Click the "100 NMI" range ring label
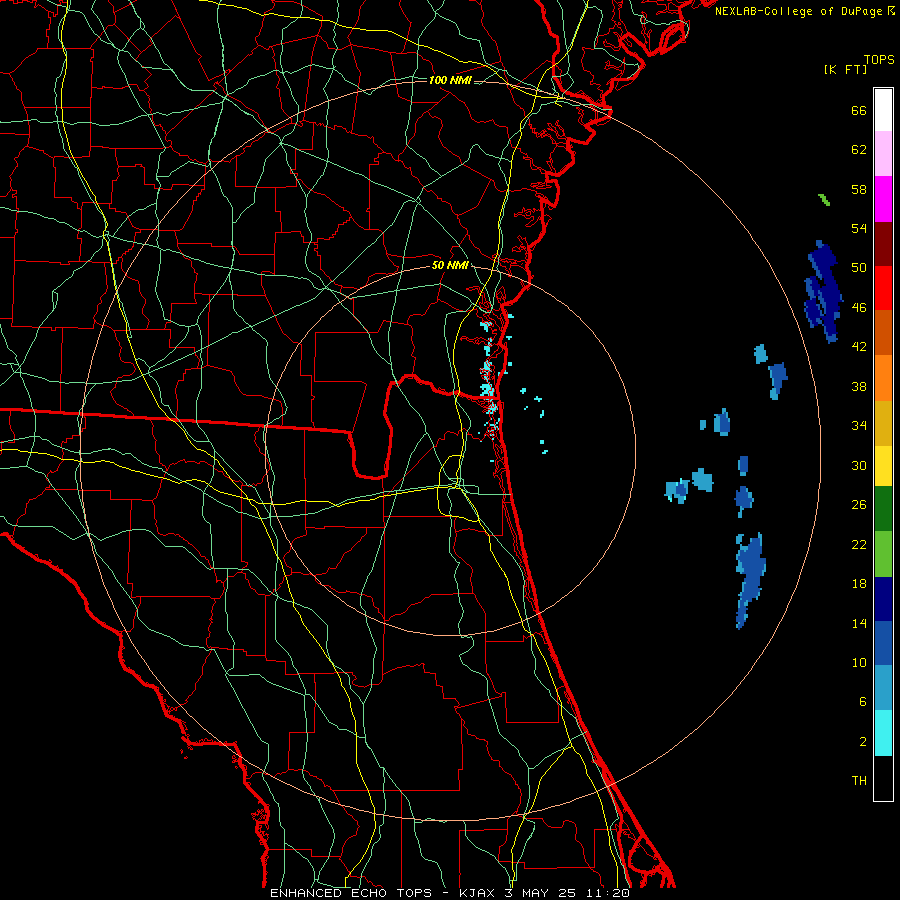The image size is (900, 900). pos(450,80)
